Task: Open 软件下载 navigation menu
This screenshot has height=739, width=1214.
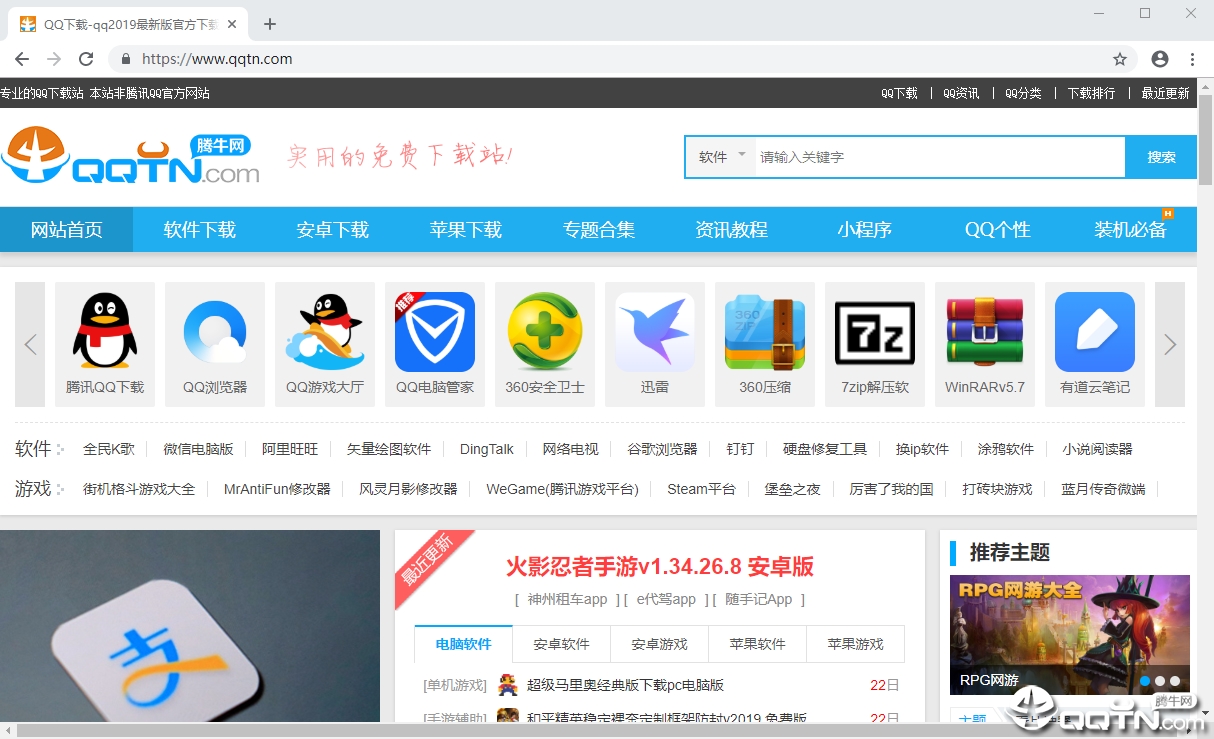Action: click(200, 229)
